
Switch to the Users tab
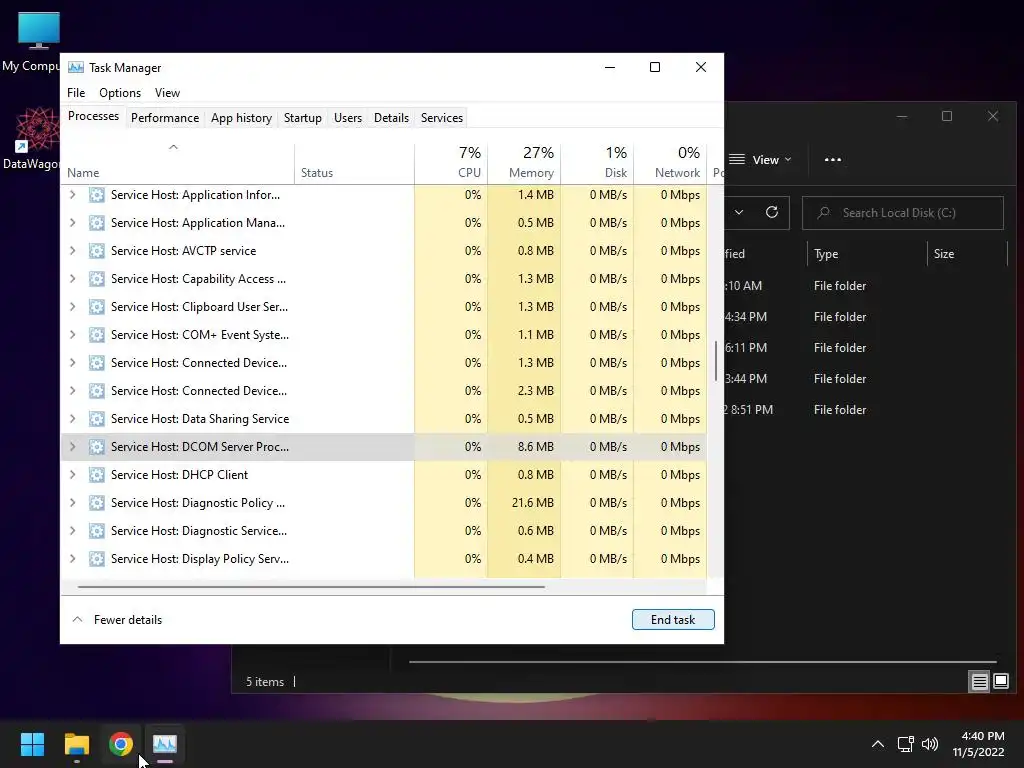pyautogui.click(x=347, y=118)
